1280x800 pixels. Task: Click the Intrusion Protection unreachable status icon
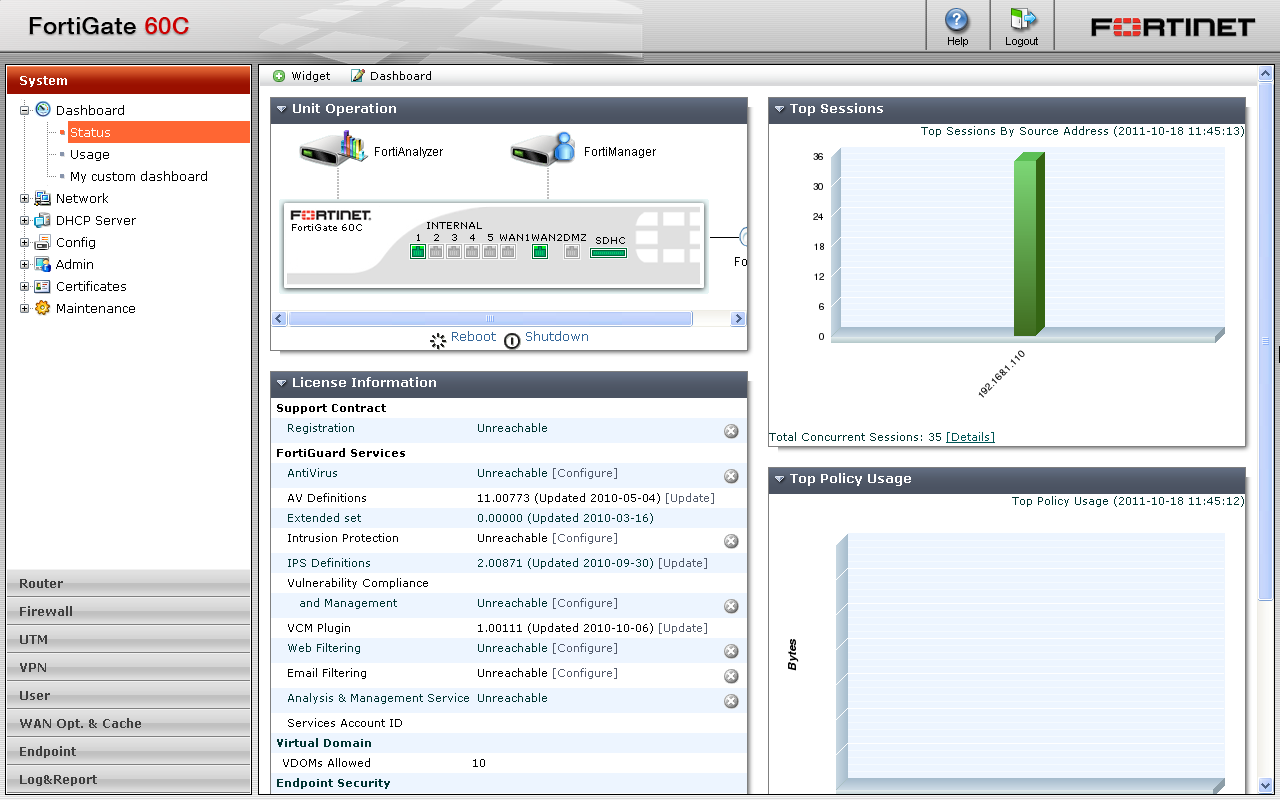[x=731, y=541]
